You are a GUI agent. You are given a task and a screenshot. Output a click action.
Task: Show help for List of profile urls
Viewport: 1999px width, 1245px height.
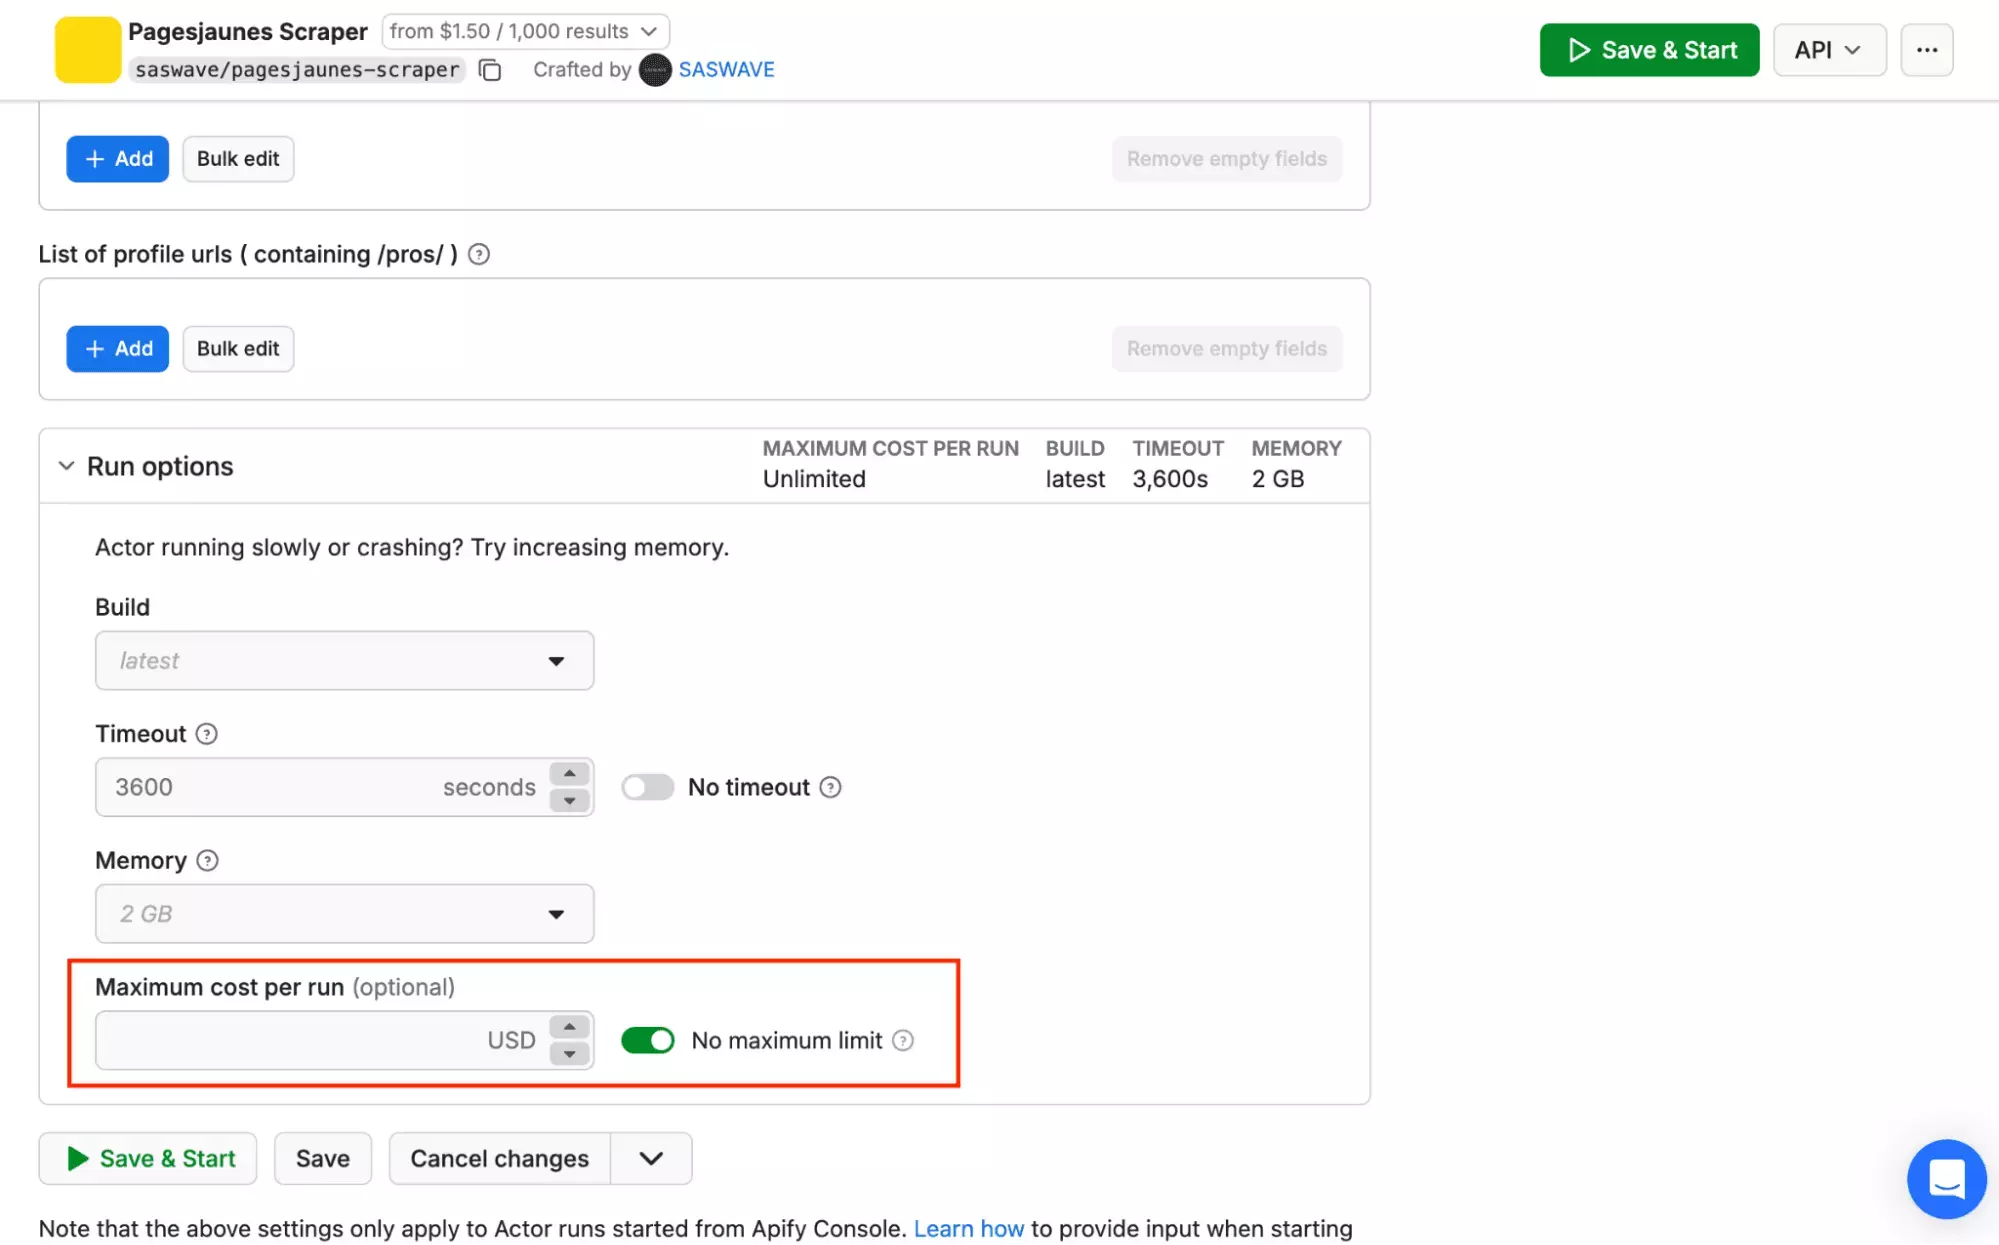click(479, 254)
